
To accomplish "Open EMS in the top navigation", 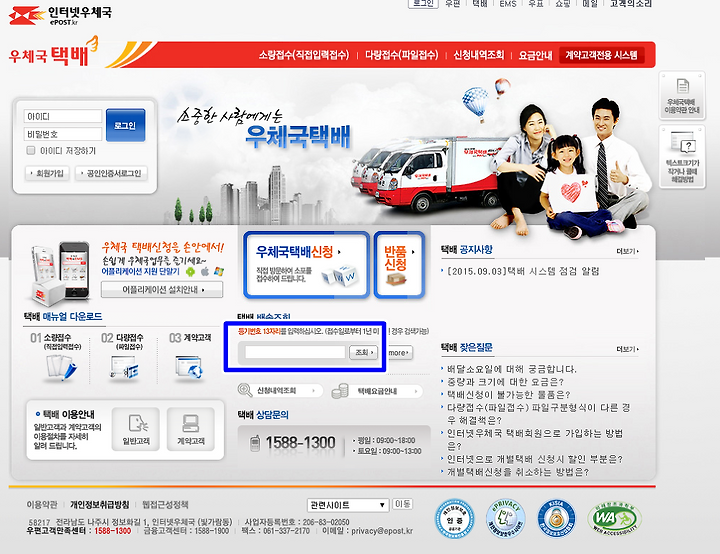I will coord(508,4).
